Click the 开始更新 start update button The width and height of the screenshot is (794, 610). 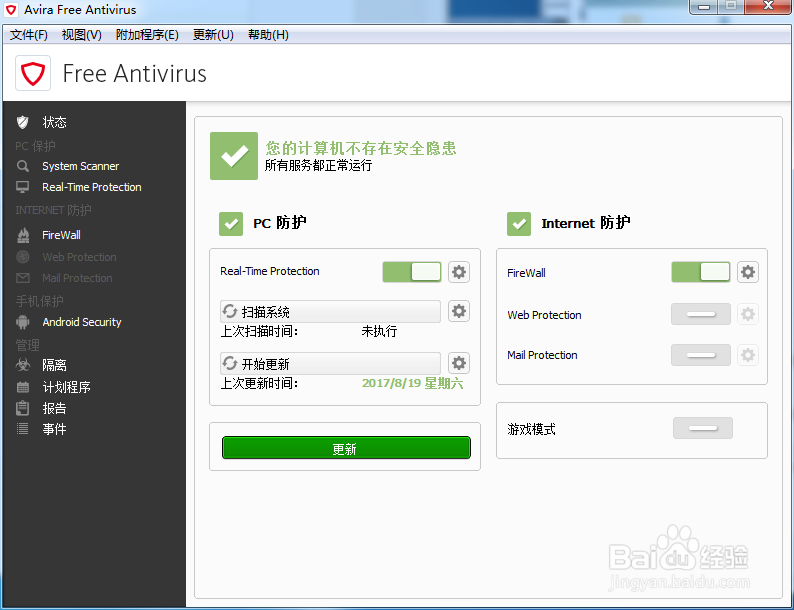point(330,363)
